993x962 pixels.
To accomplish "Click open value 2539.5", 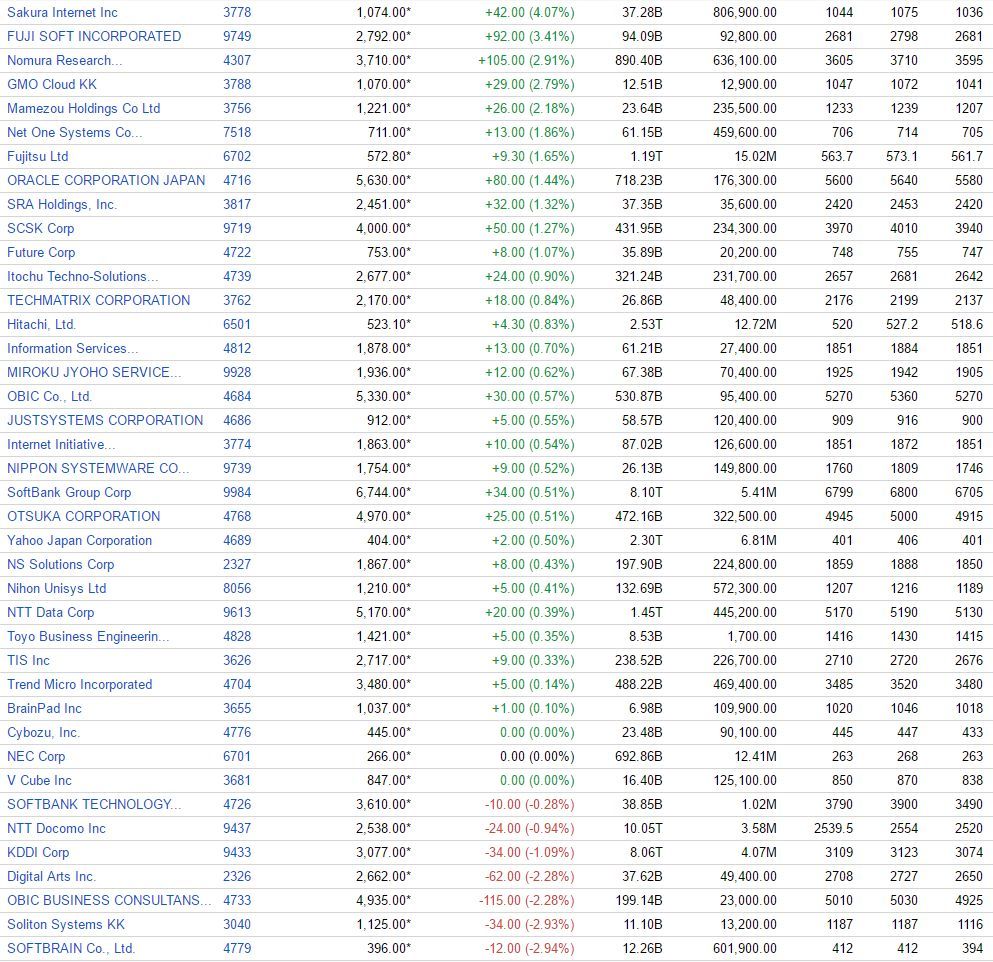I will click(x=833, y=830).
